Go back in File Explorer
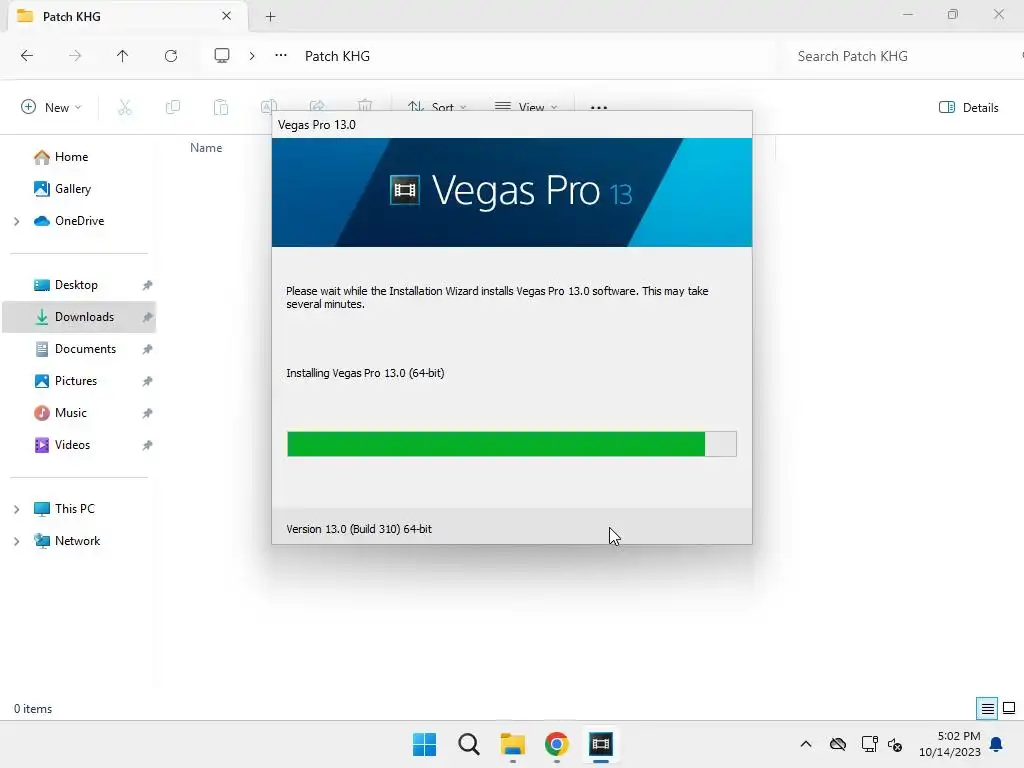This screenshot has height=768, width=1024. pyautogui.click(x=27, y=56)
